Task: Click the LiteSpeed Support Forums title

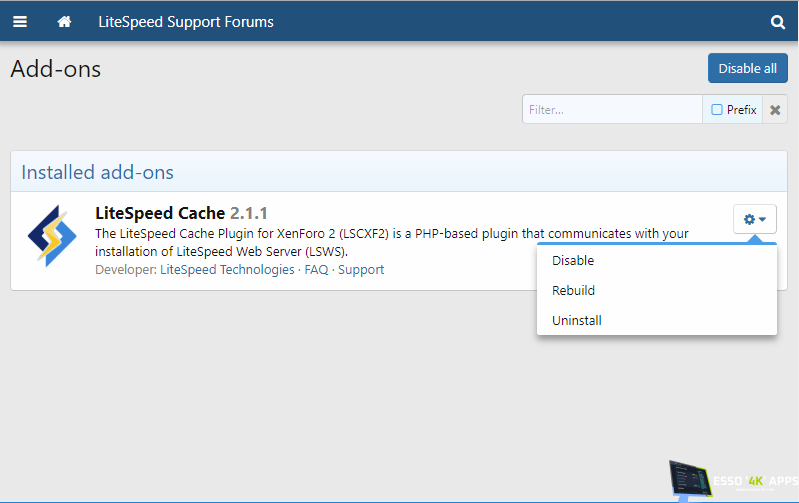Action: click(x=186, y=21)
